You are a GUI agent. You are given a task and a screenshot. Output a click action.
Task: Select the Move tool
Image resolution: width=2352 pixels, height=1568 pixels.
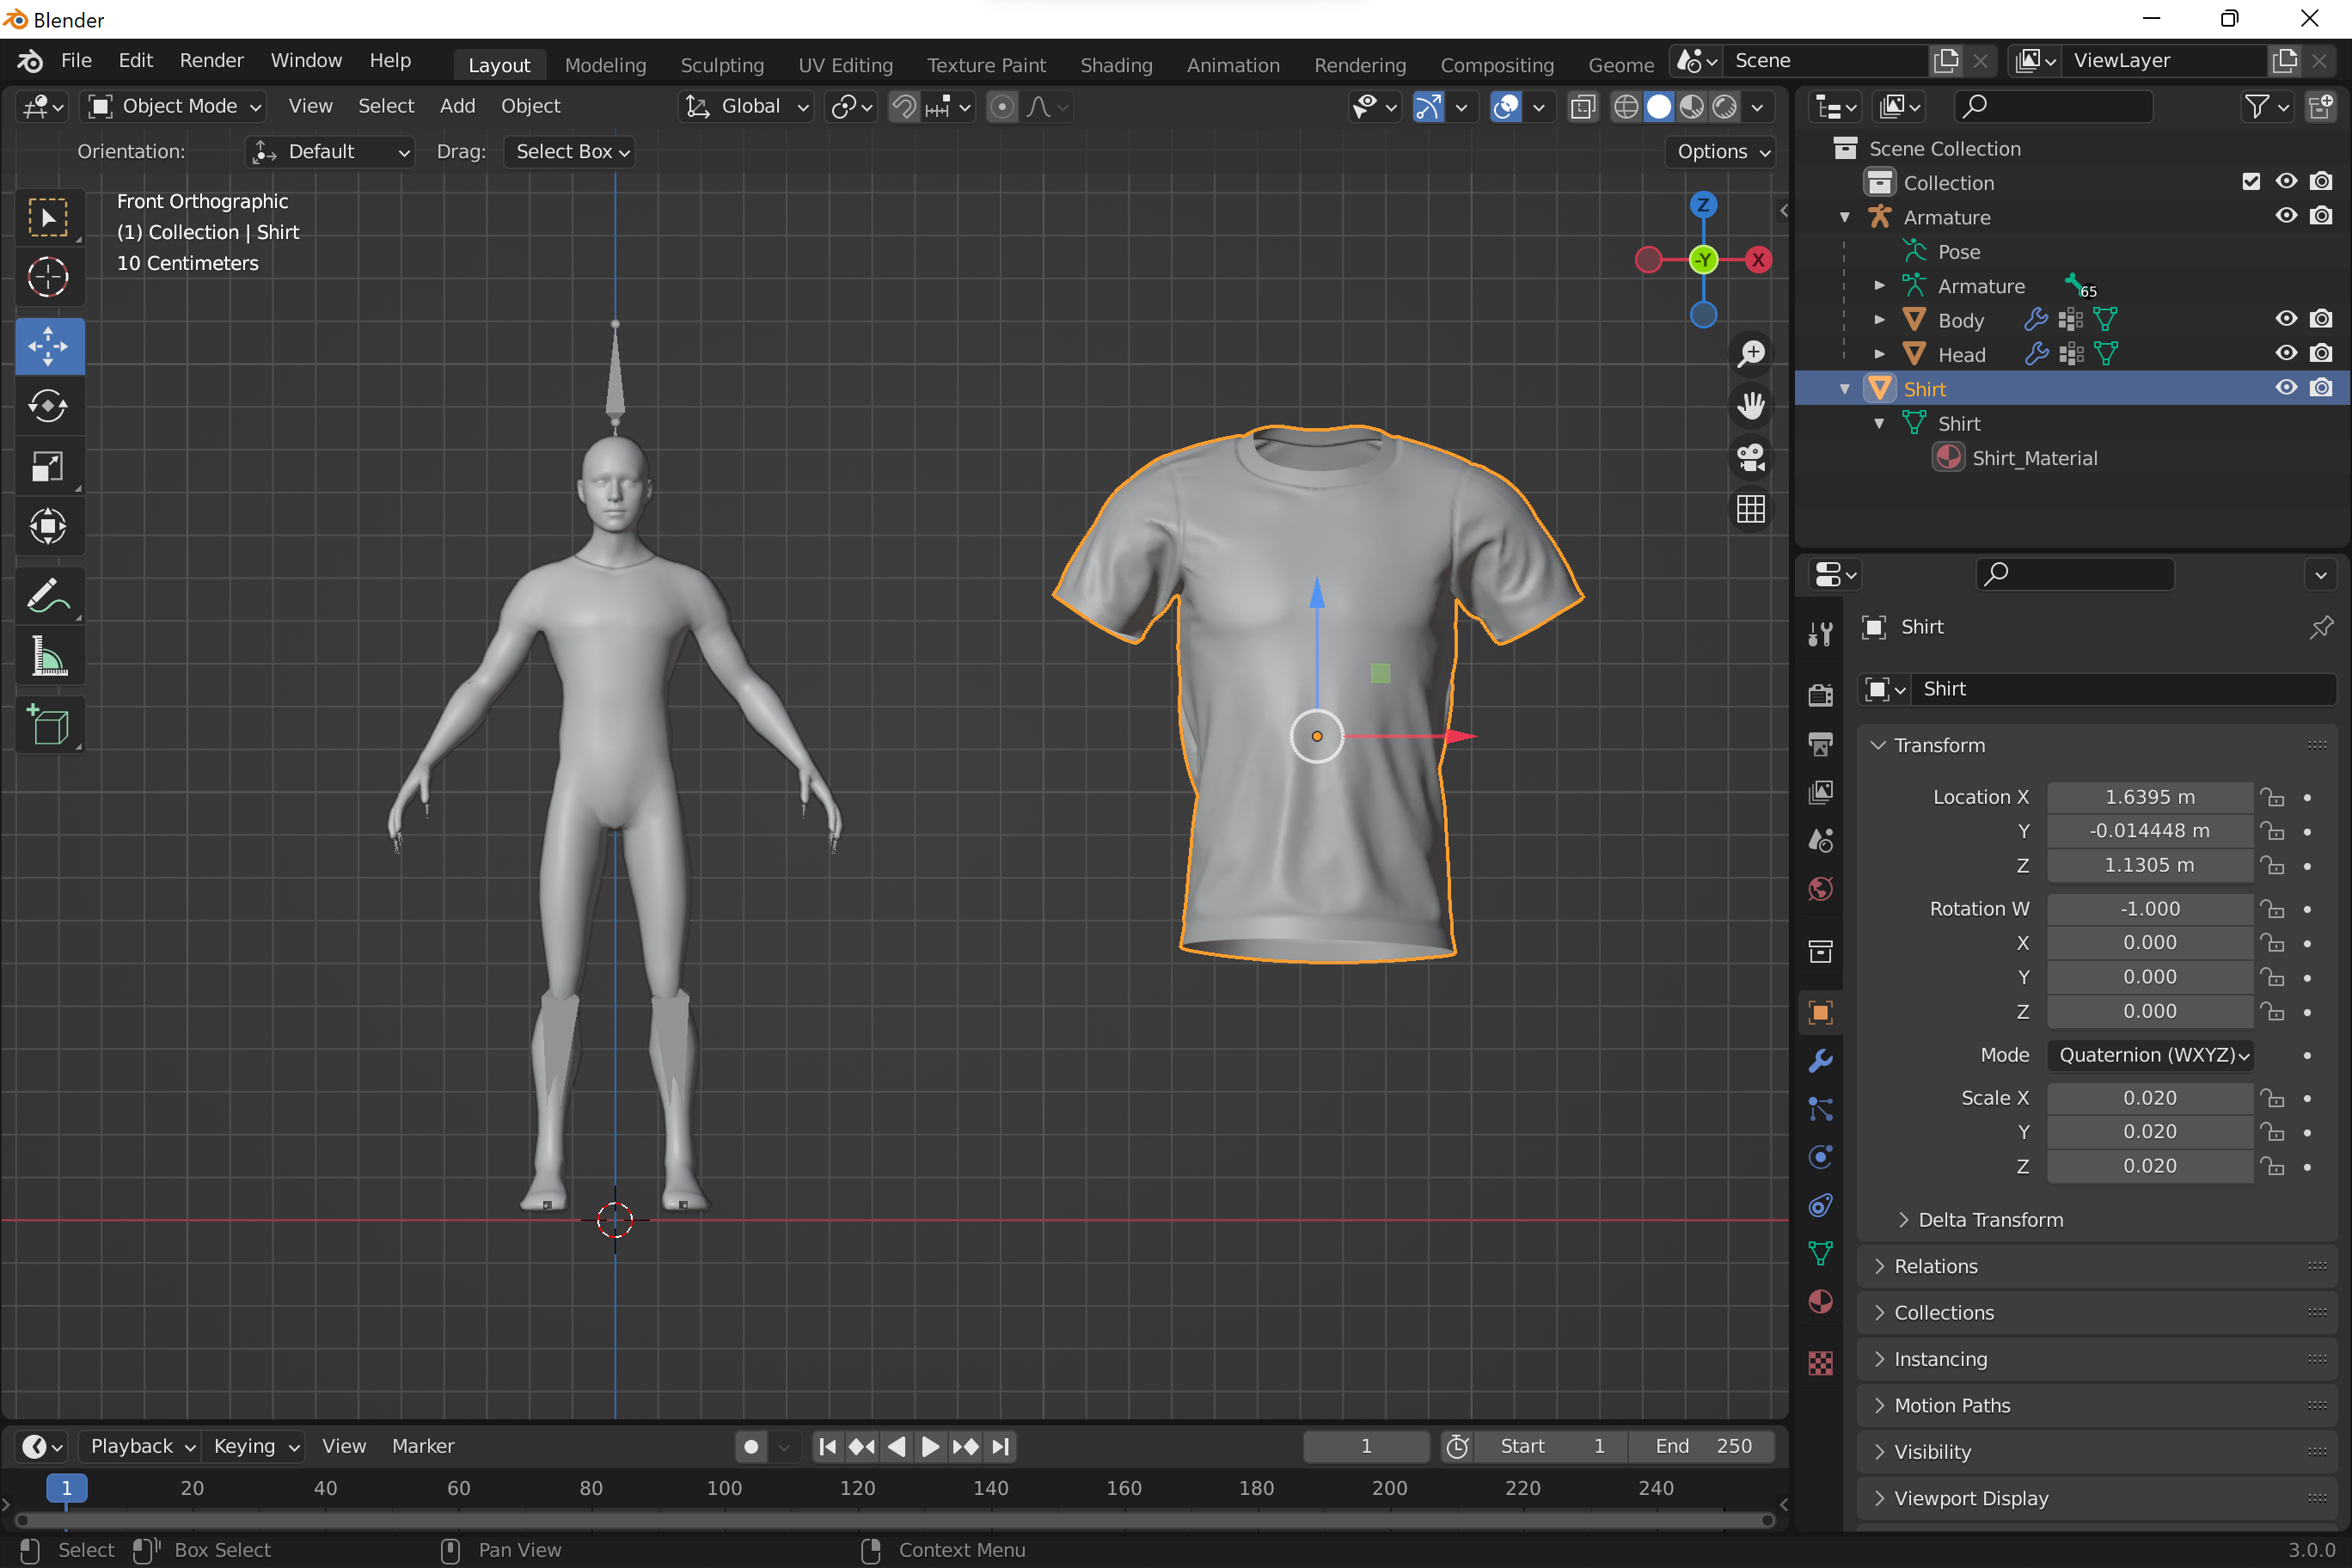[49, 346]
